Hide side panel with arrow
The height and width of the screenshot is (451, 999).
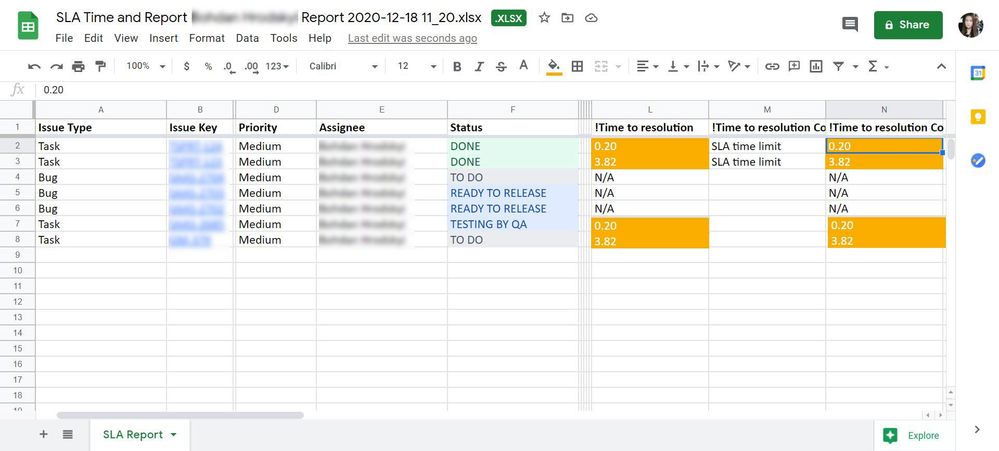[x=977, y=430]
